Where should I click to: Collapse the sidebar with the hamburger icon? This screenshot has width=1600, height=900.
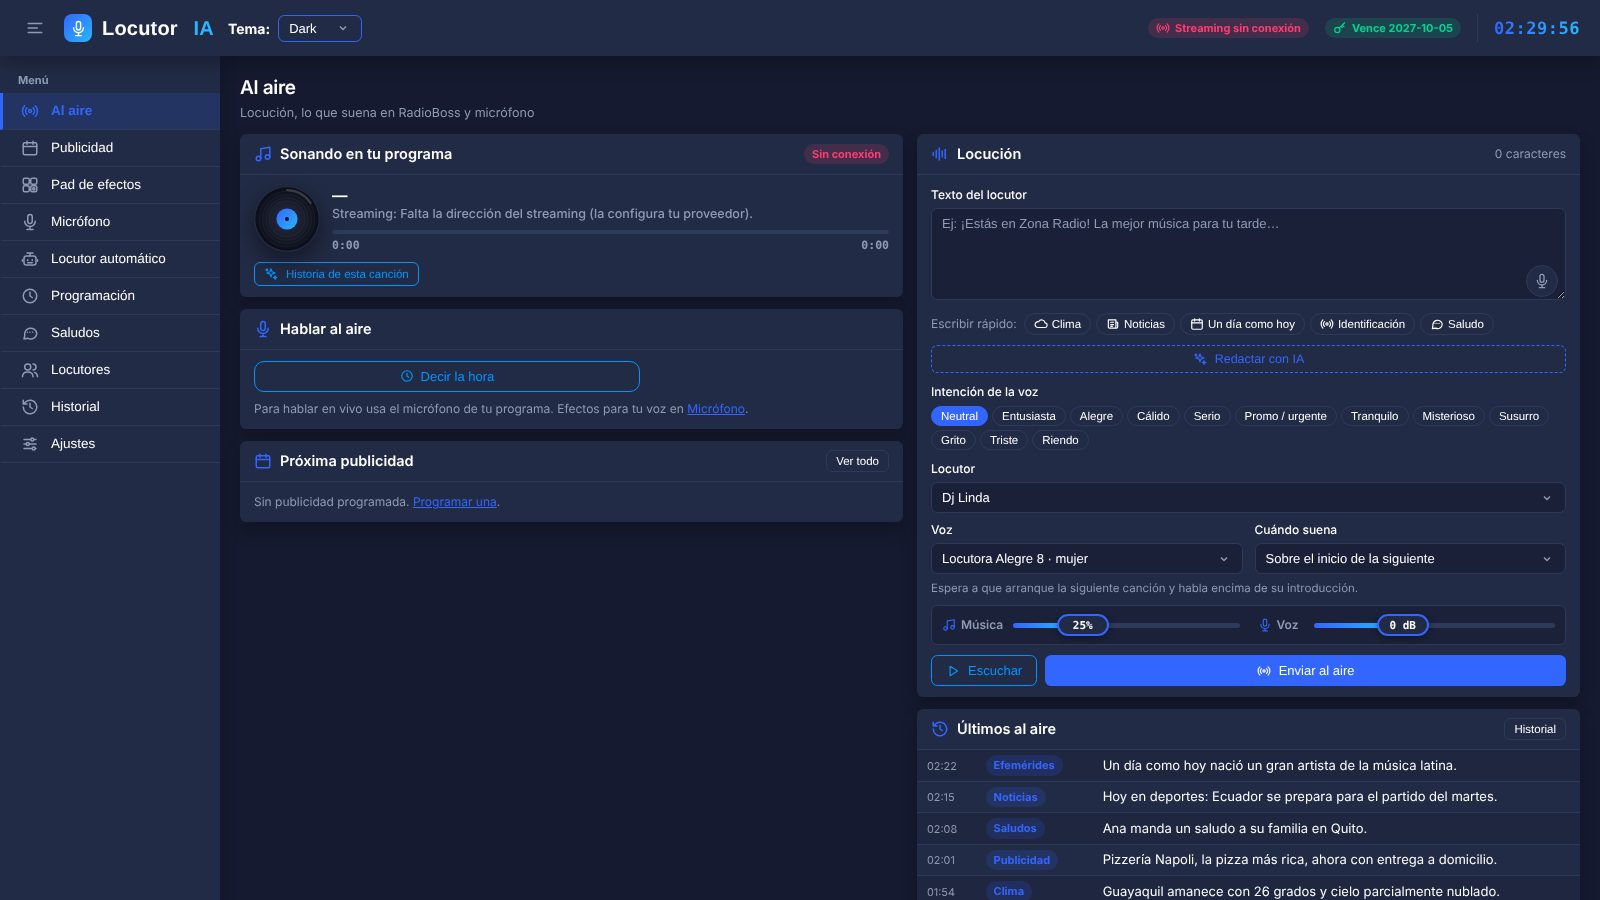coord(35,28)
